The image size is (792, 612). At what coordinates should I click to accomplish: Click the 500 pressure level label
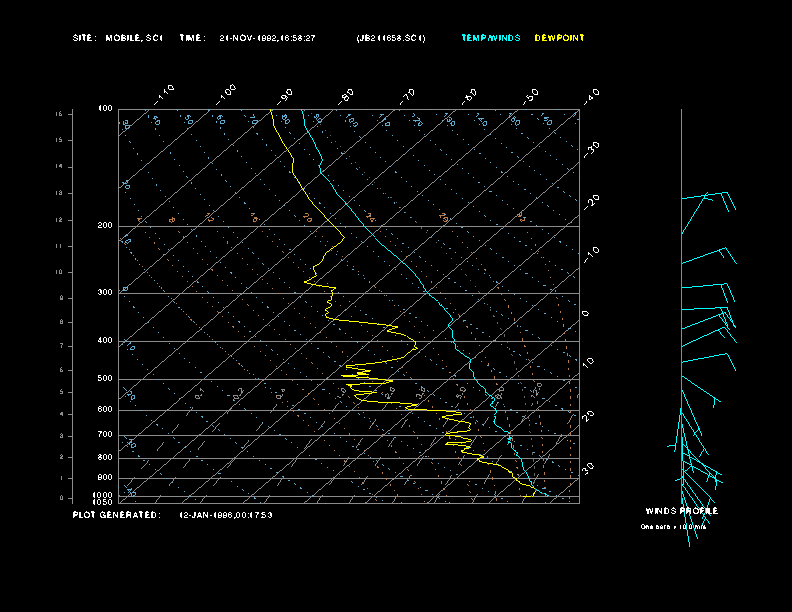(x=104, y=379)
